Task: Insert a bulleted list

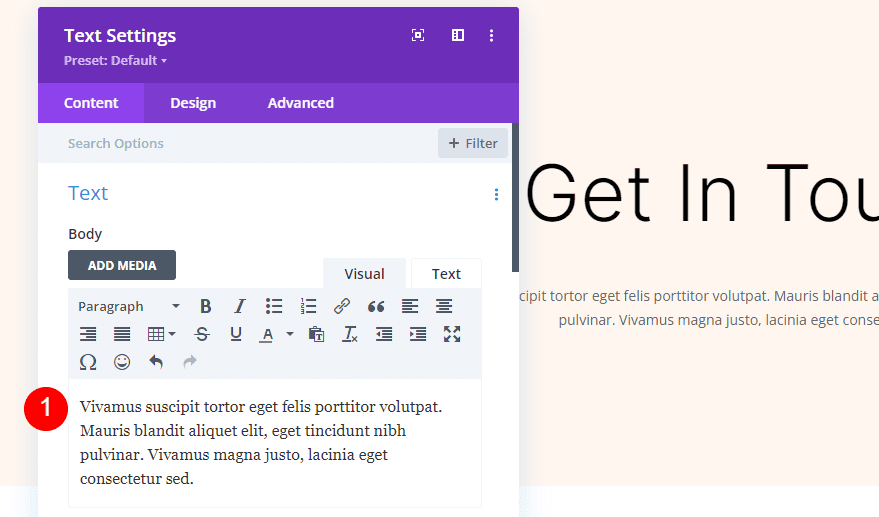Action: [x=274, y=306]
